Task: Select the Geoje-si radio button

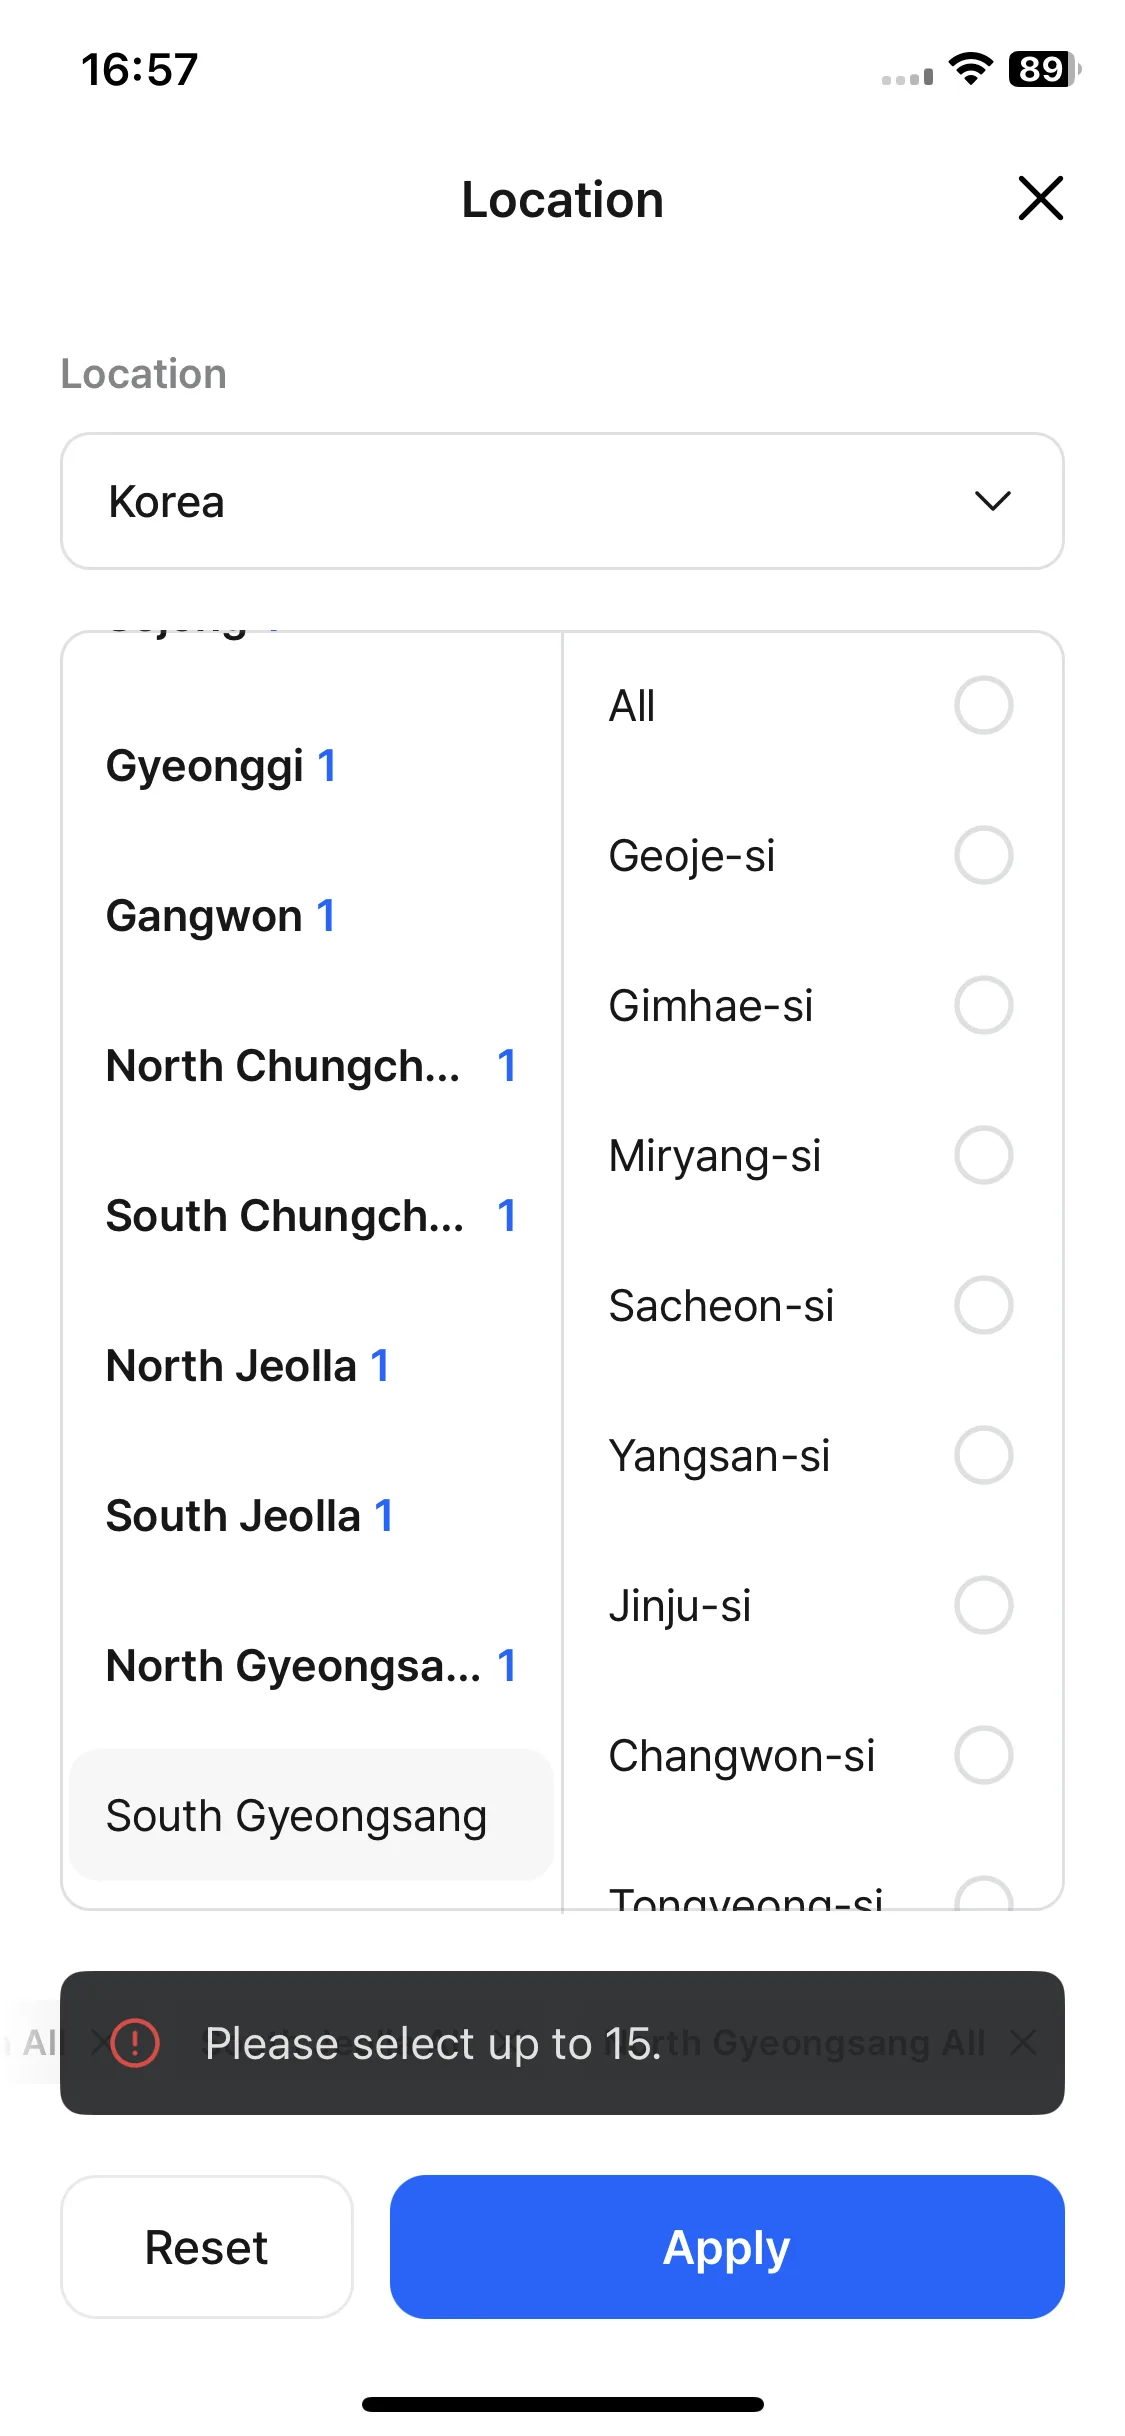Action: coord(983,855)
